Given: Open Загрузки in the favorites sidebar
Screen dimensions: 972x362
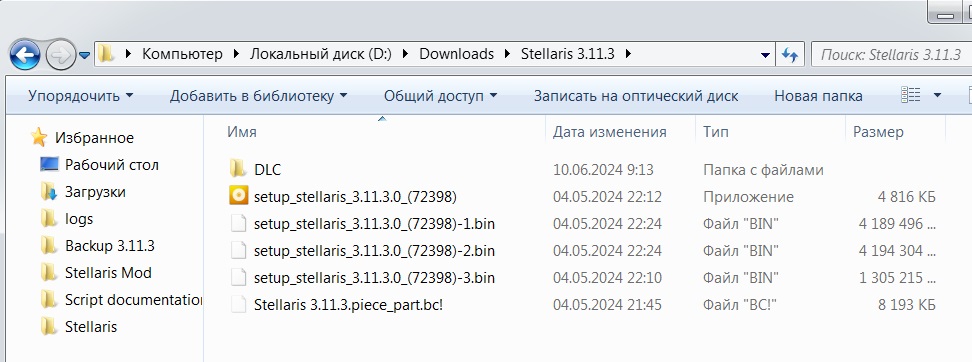Looking at the screenshot, I should click(x=95, y=192).
